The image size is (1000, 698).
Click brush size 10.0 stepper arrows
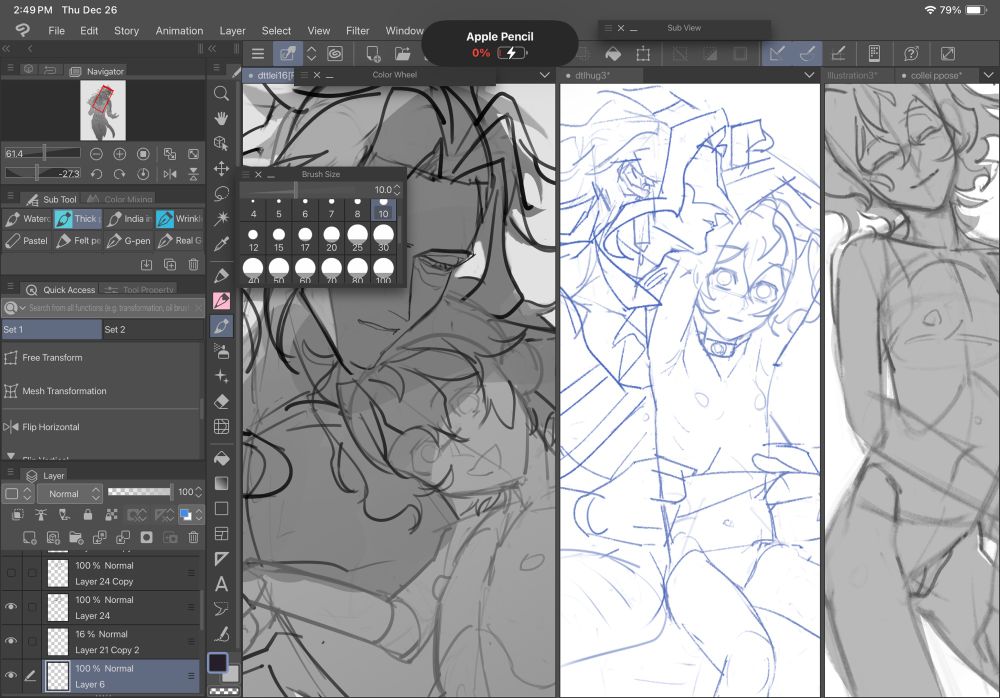click(x=397, y=189)
